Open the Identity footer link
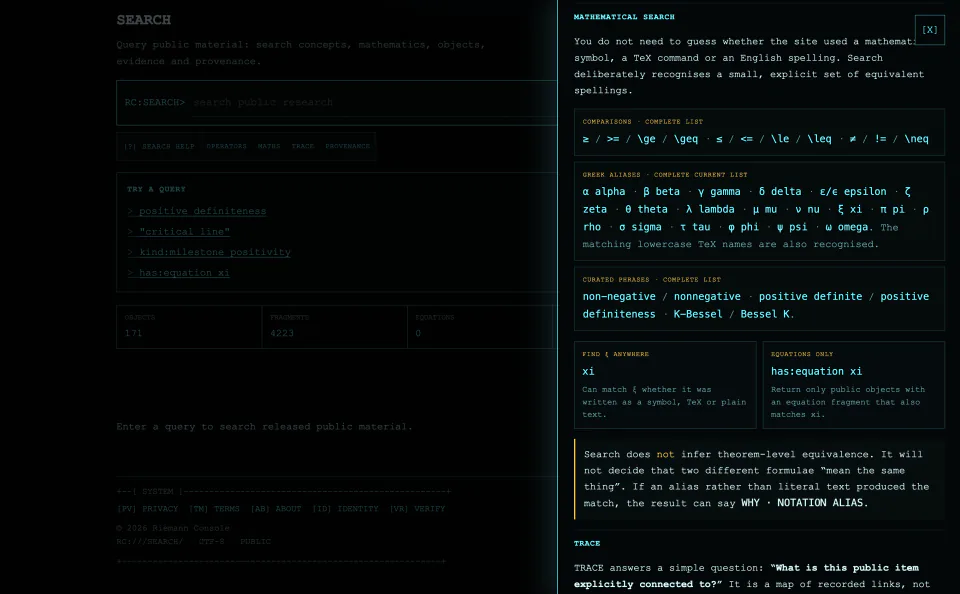 (345, 508)
